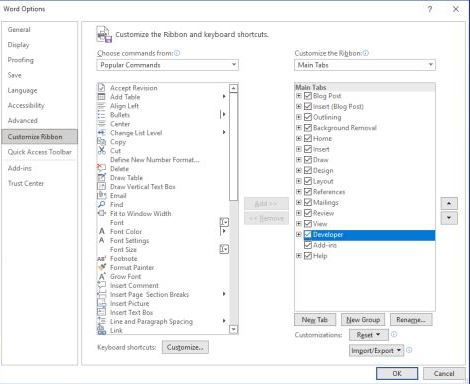
Task: Click the Insert Text Box icon
Action: [x=101, y=312]
